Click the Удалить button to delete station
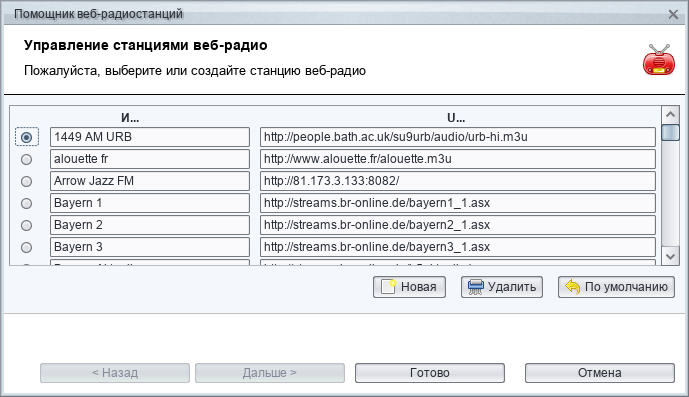 [502, 287]
